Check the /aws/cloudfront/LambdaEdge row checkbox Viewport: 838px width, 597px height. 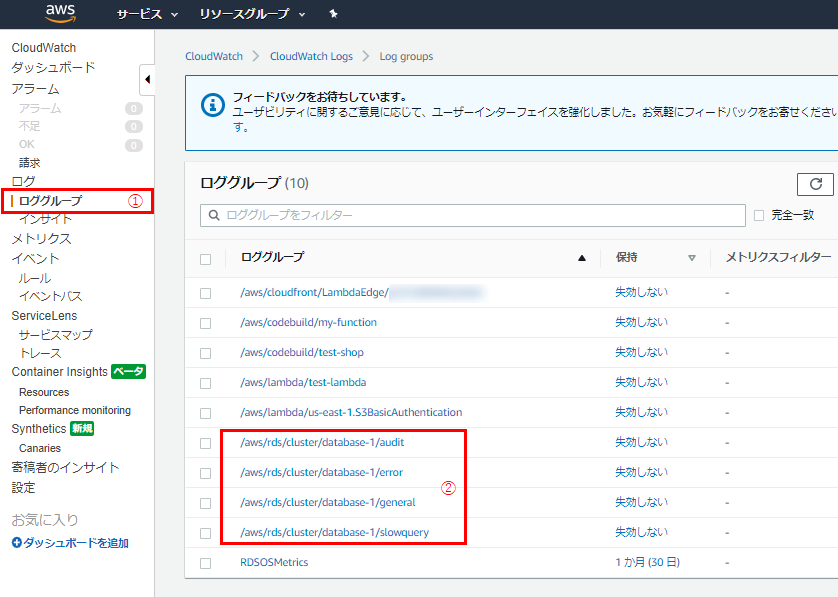click(205, 293)
